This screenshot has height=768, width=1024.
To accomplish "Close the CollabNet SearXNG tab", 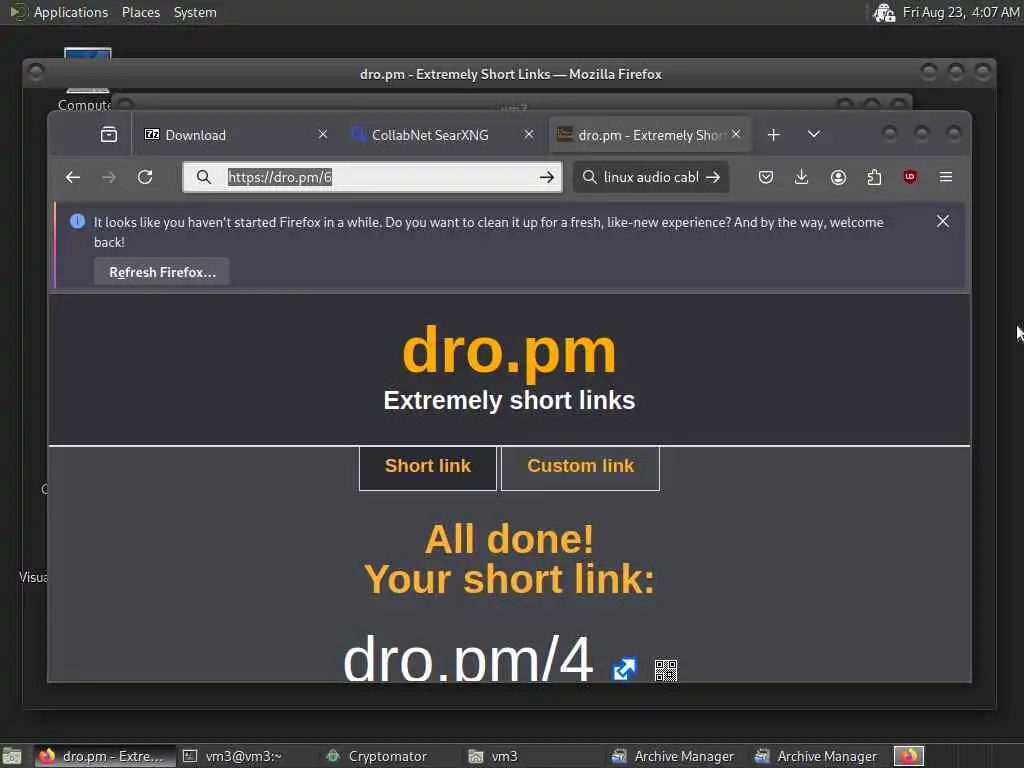I will [529, 135].
